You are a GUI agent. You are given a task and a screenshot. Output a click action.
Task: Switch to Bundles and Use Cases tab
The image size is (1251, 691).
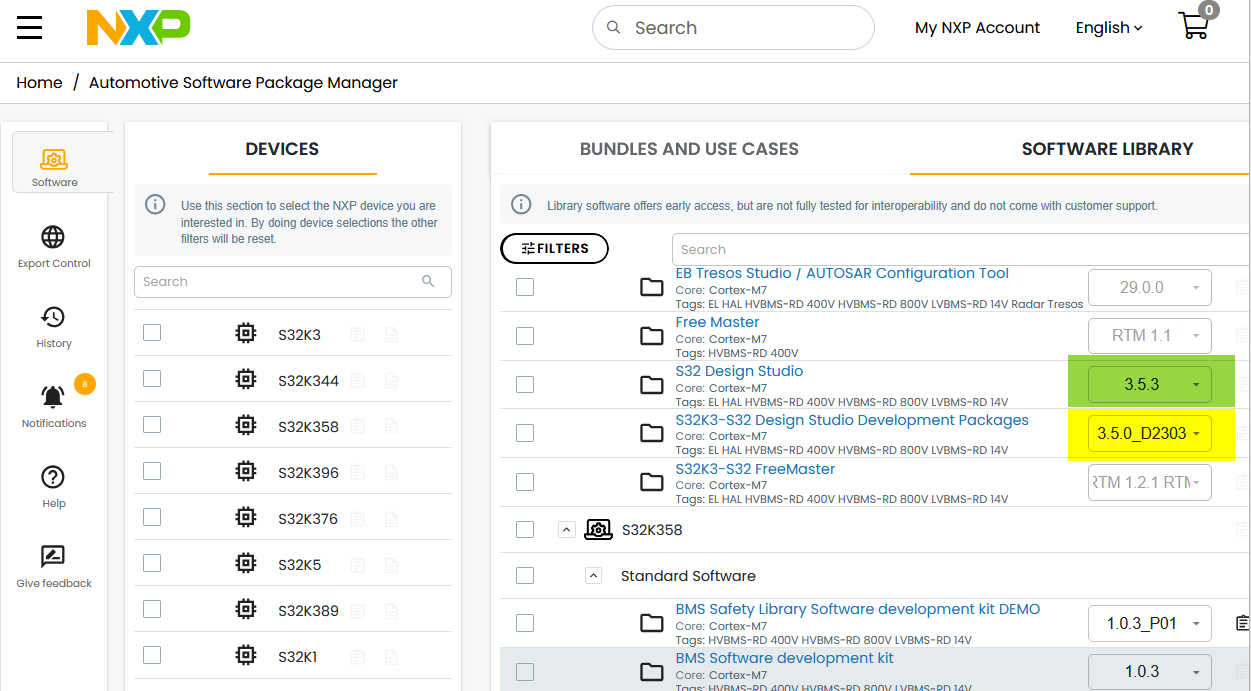tap(689, 149)
